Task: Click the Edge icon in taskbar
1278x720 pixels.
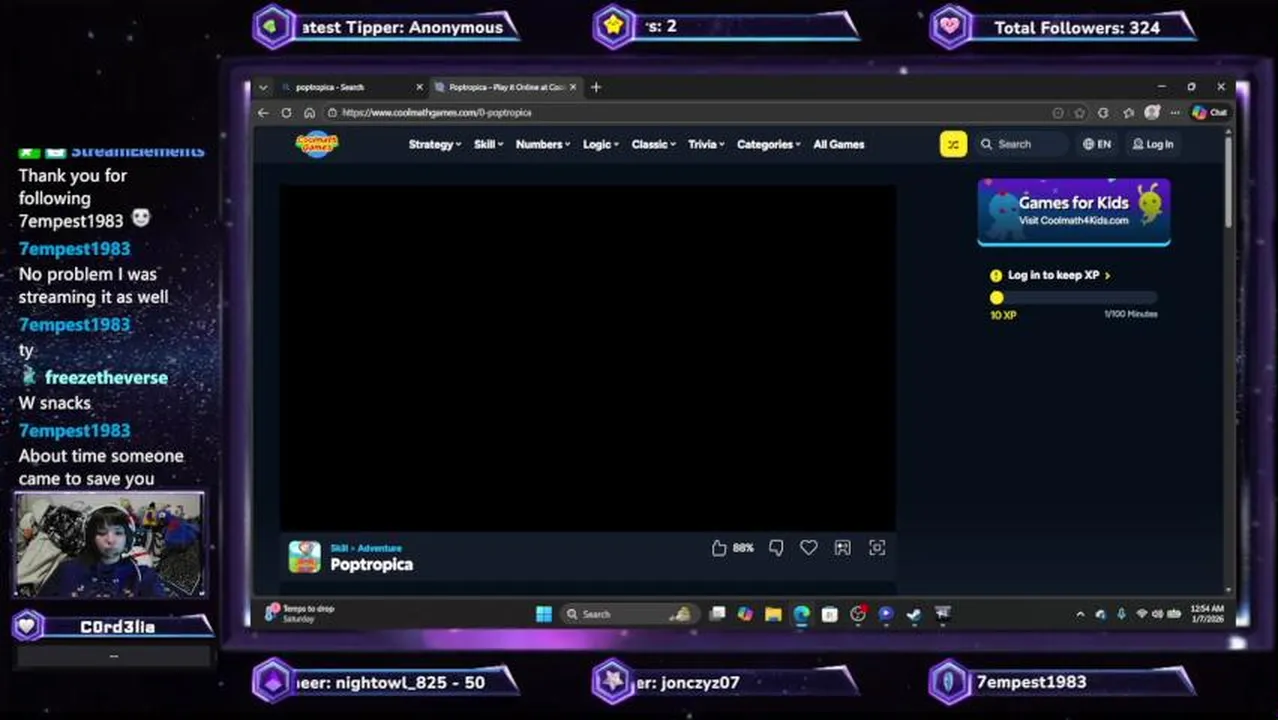Action: point(801,614)
